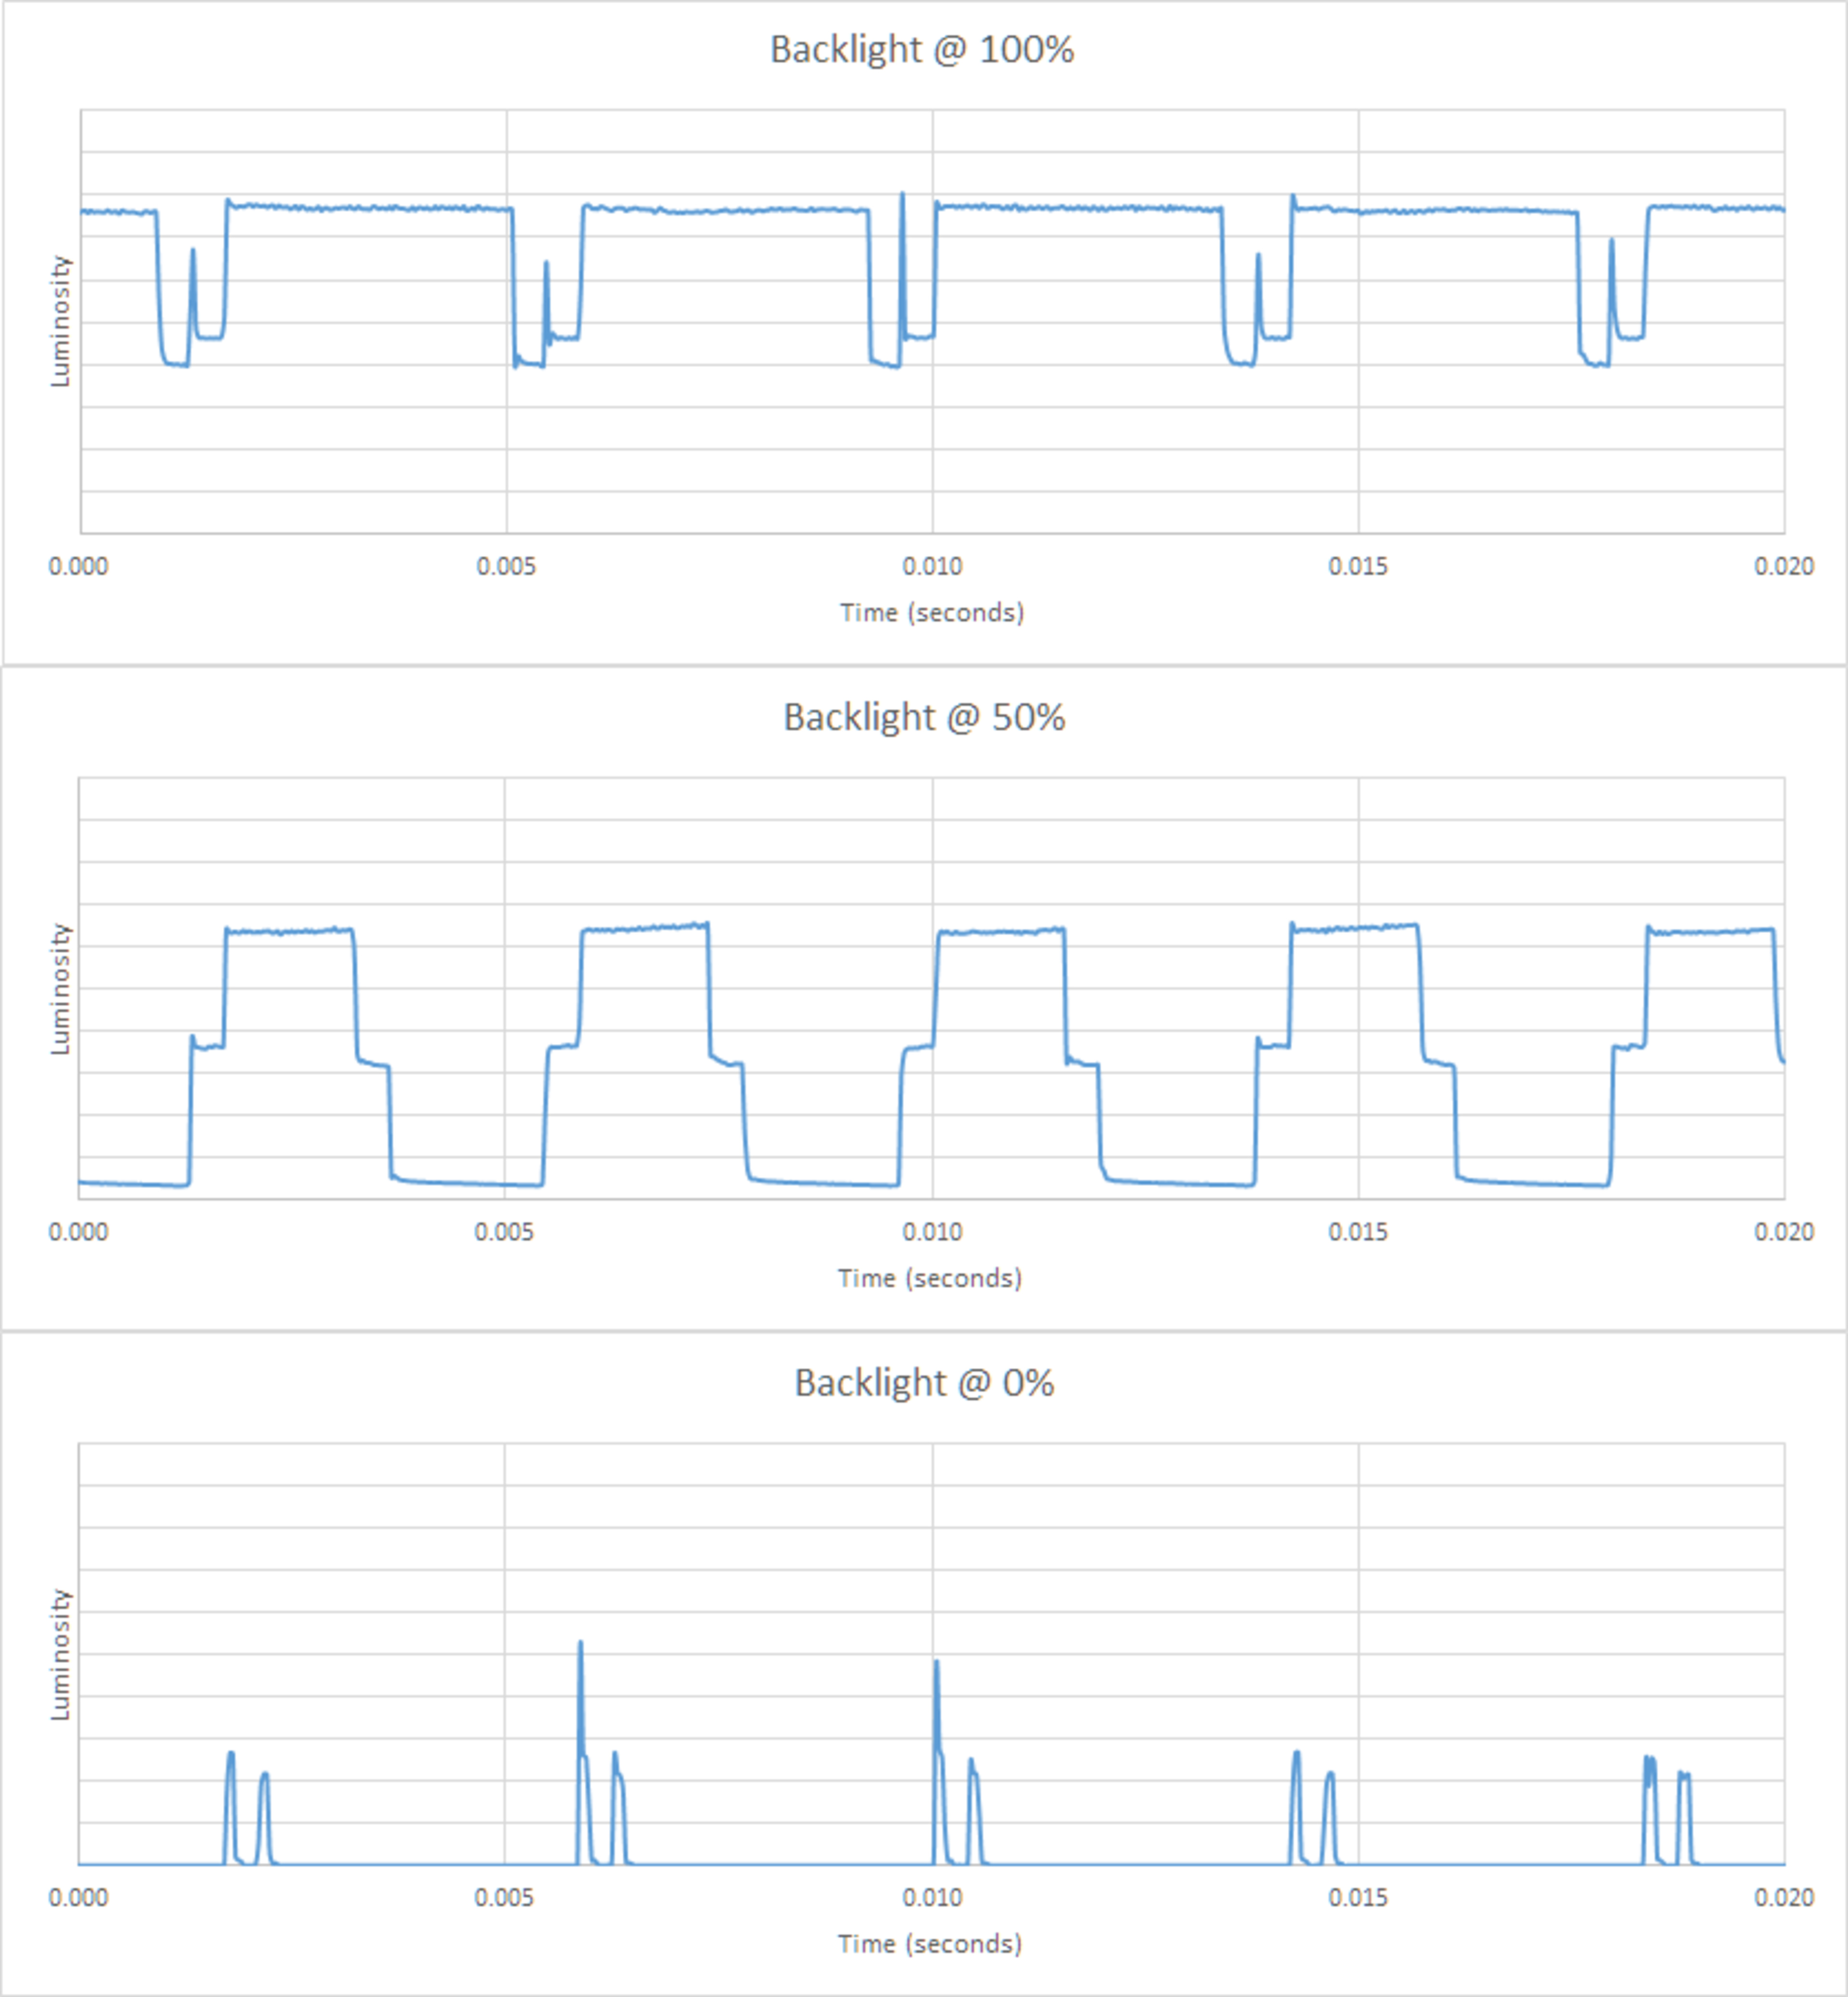1848x1997 pixels.
Task: Select the Luminosity axis label on bottom chart
Action: 60,1654
